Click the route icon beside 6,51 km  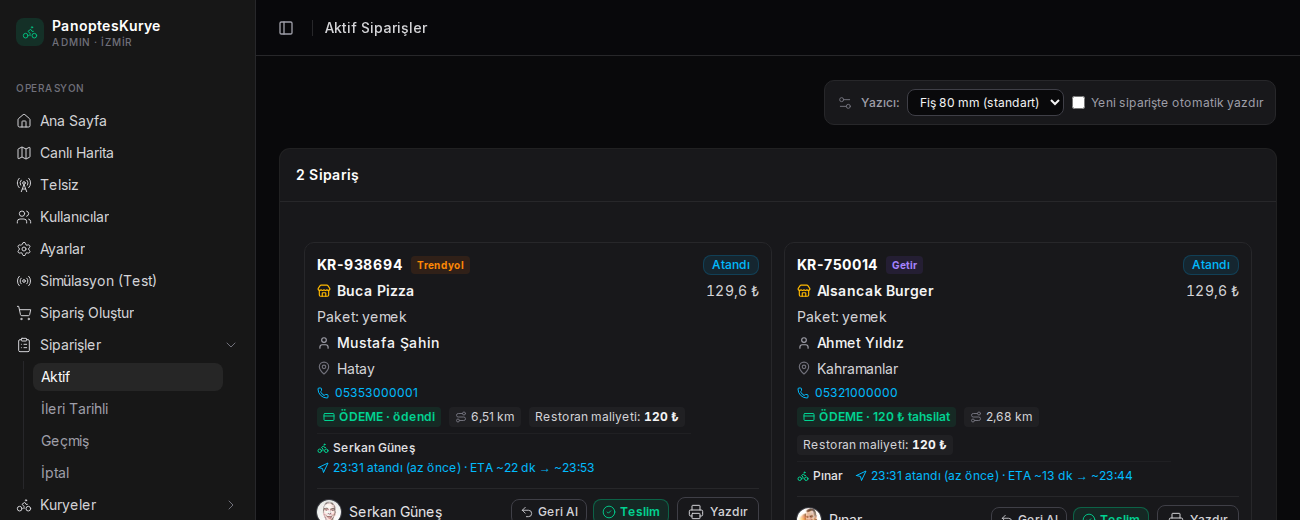(461, 417)
